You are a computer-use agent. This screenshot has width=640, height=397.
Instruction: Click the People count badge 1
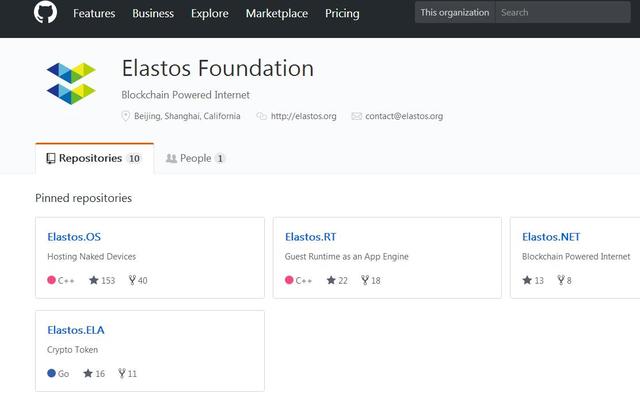pyautogui.click(x=220, y=158)
